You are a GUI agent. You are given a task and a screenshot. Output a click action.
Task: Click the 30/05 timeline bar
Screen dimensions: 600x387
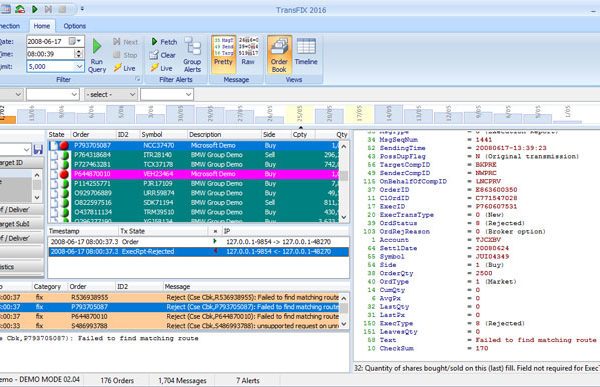[180, 114]
